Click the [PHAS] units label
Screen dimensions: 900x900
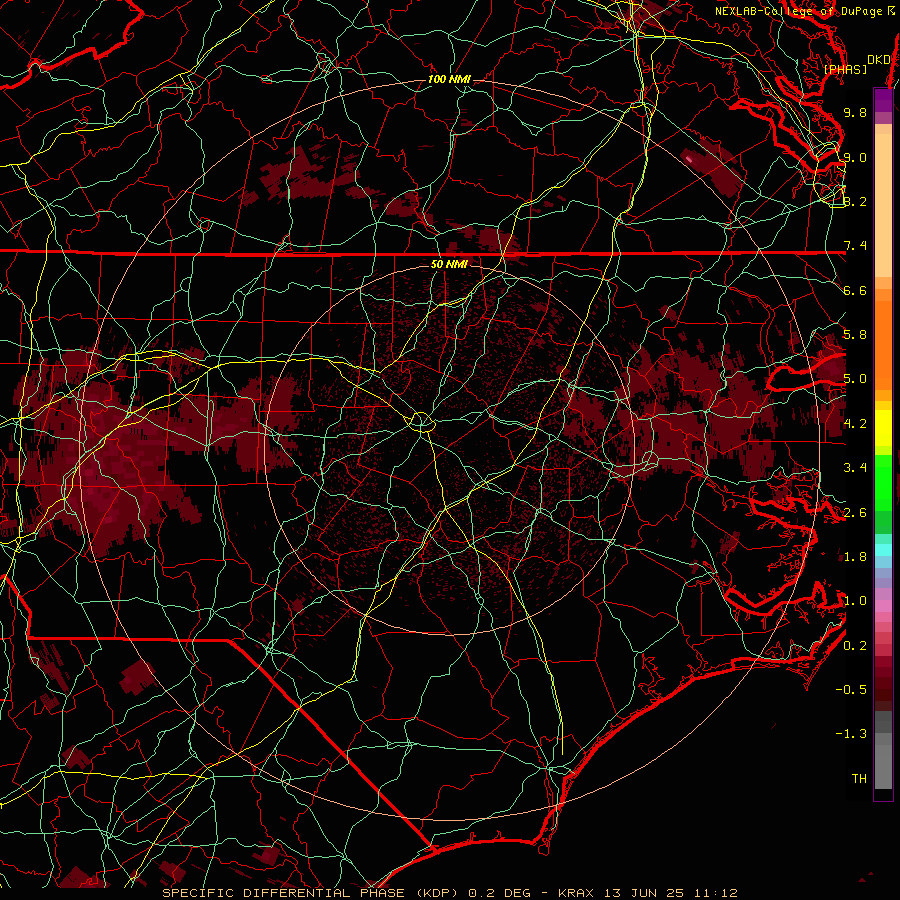(845, 69)
